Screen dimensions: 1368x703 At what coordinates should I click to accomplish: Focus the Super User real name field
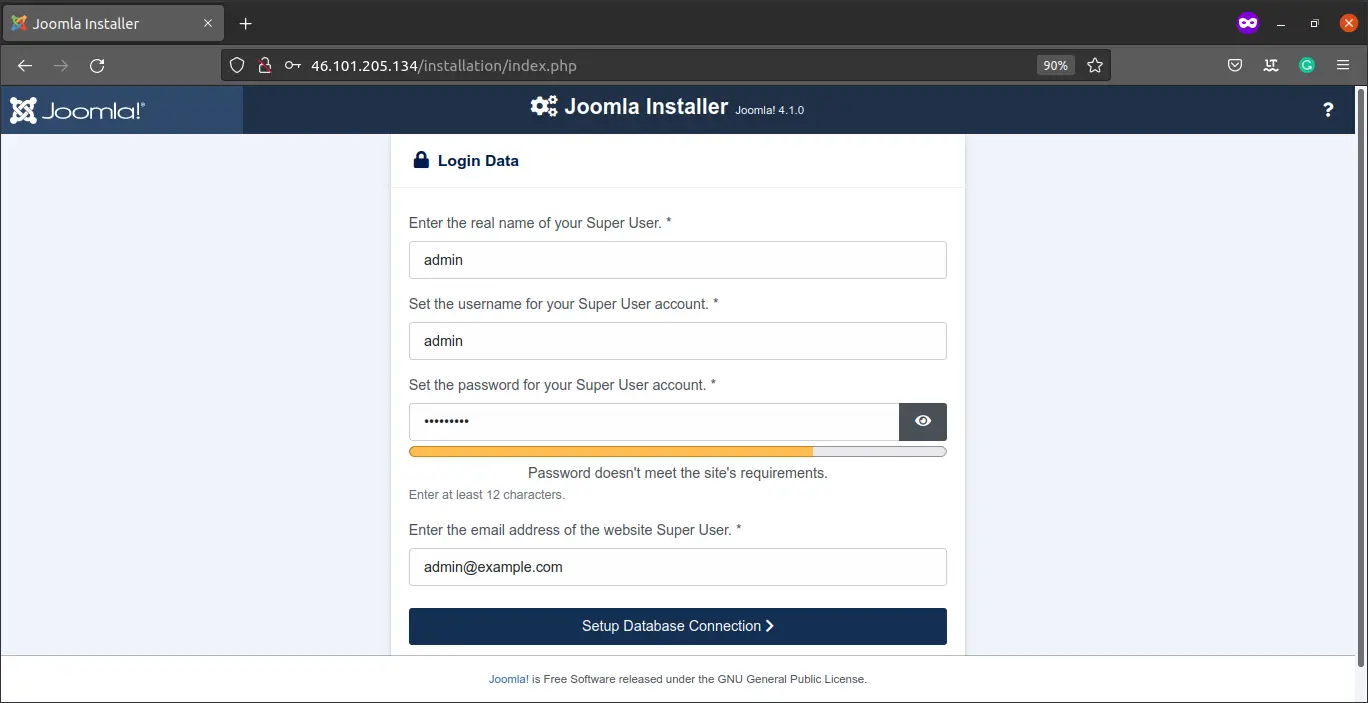click(678, 260)
